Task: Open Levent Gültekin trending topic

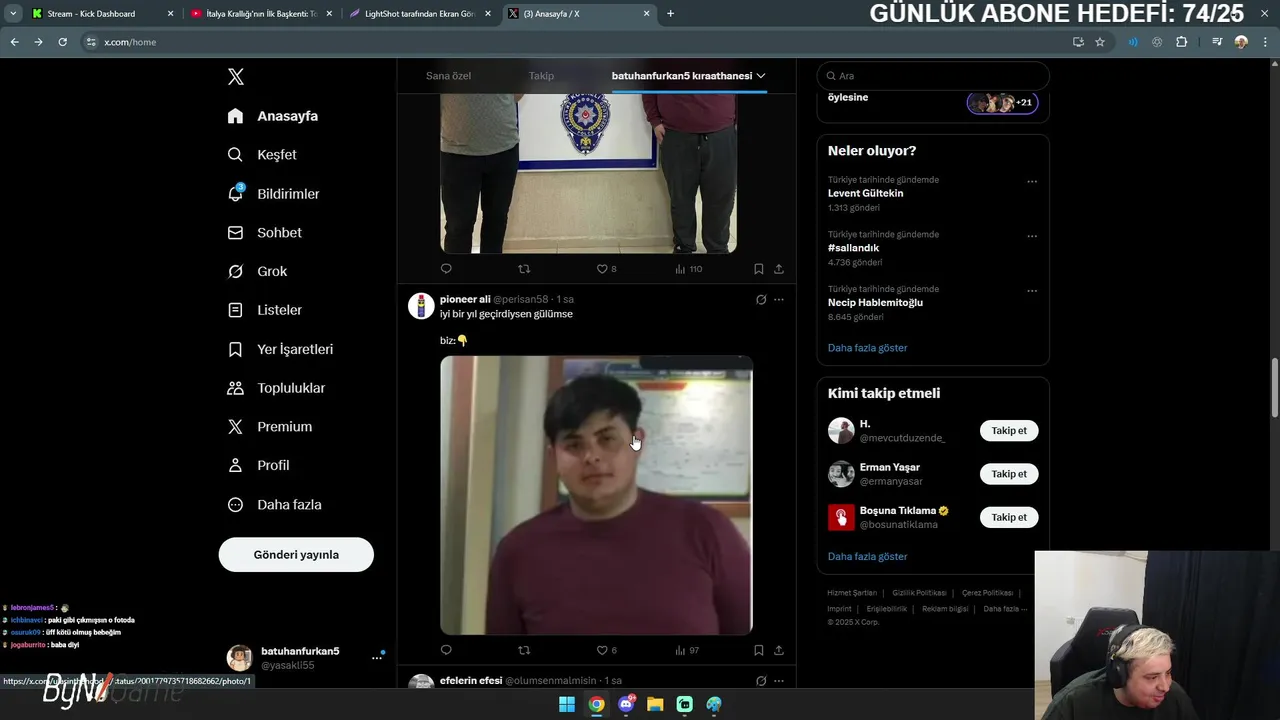Action: click(865, 193)
